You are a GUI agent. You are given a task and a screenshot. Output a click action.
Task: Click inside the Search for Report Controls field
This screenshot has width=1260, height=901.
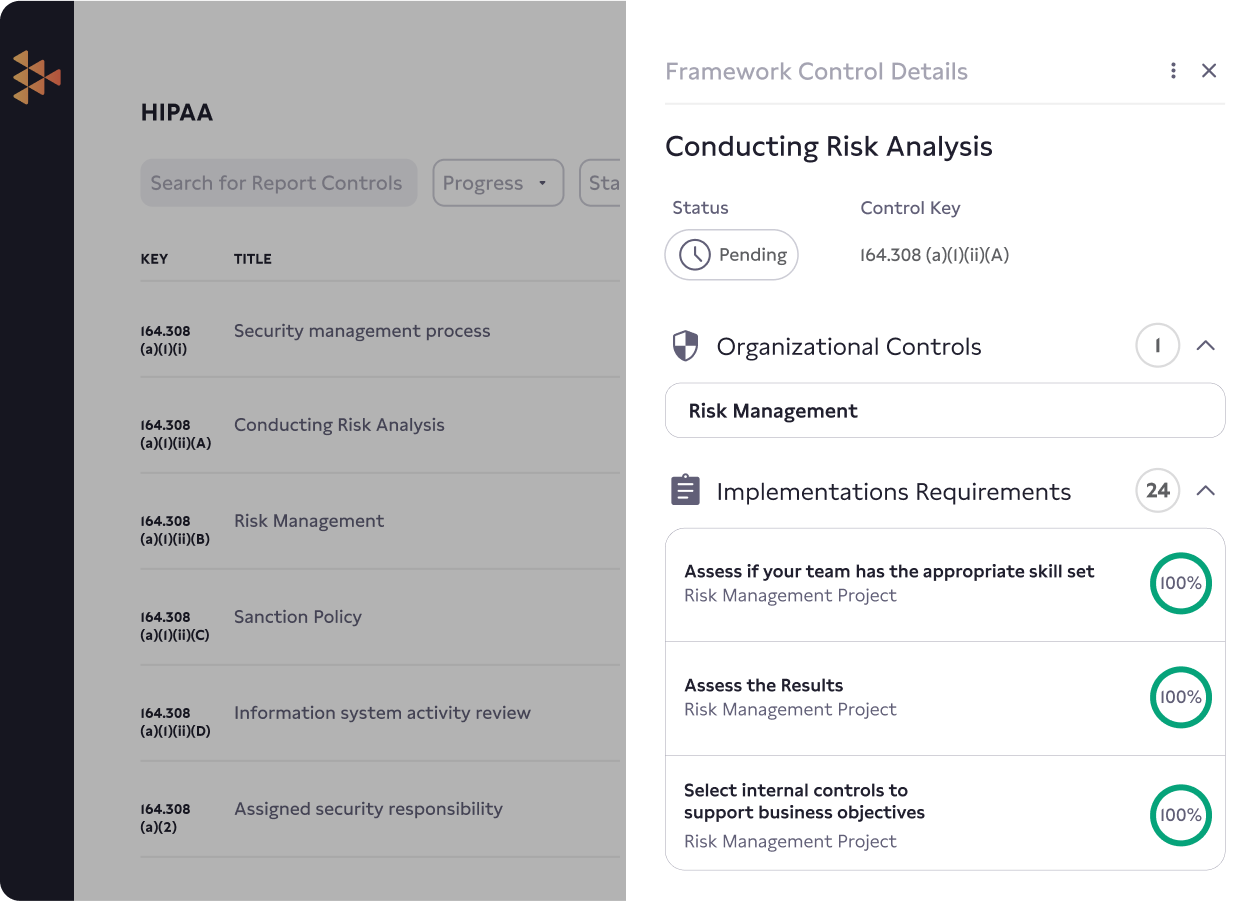pyautogui.click(x=278, y=182)
